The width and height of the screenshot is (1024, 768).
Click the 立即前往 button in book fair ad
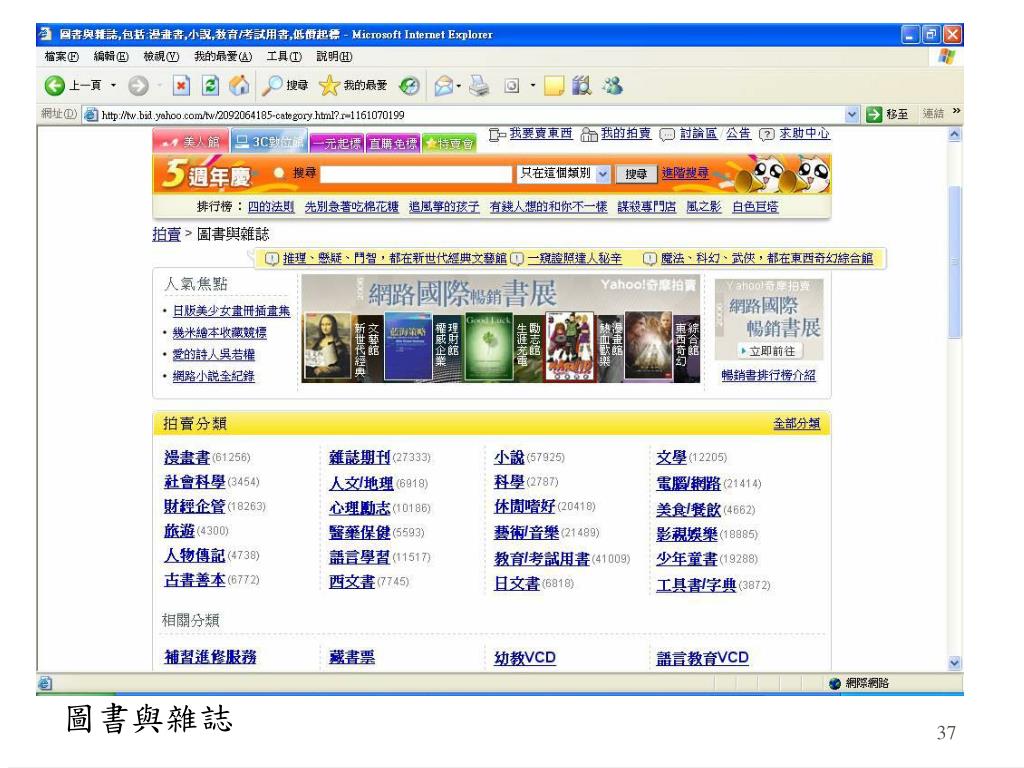[770, 351]
